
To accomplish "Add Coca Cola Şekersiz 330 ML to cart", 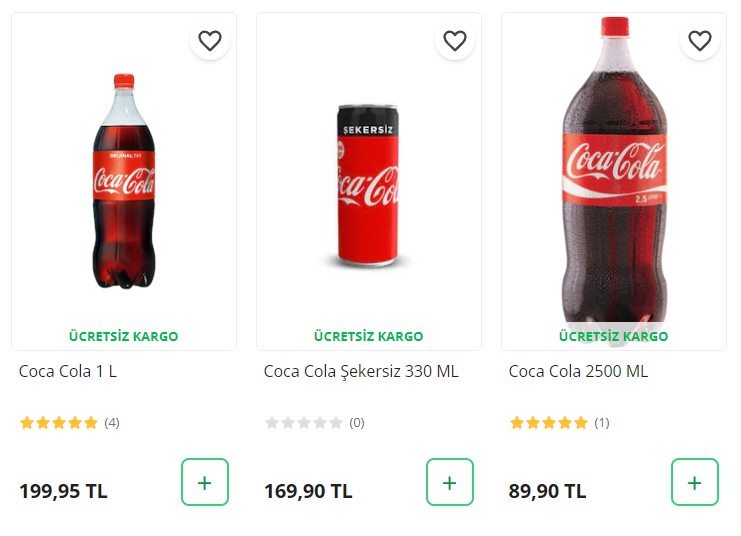I will 450,482.
